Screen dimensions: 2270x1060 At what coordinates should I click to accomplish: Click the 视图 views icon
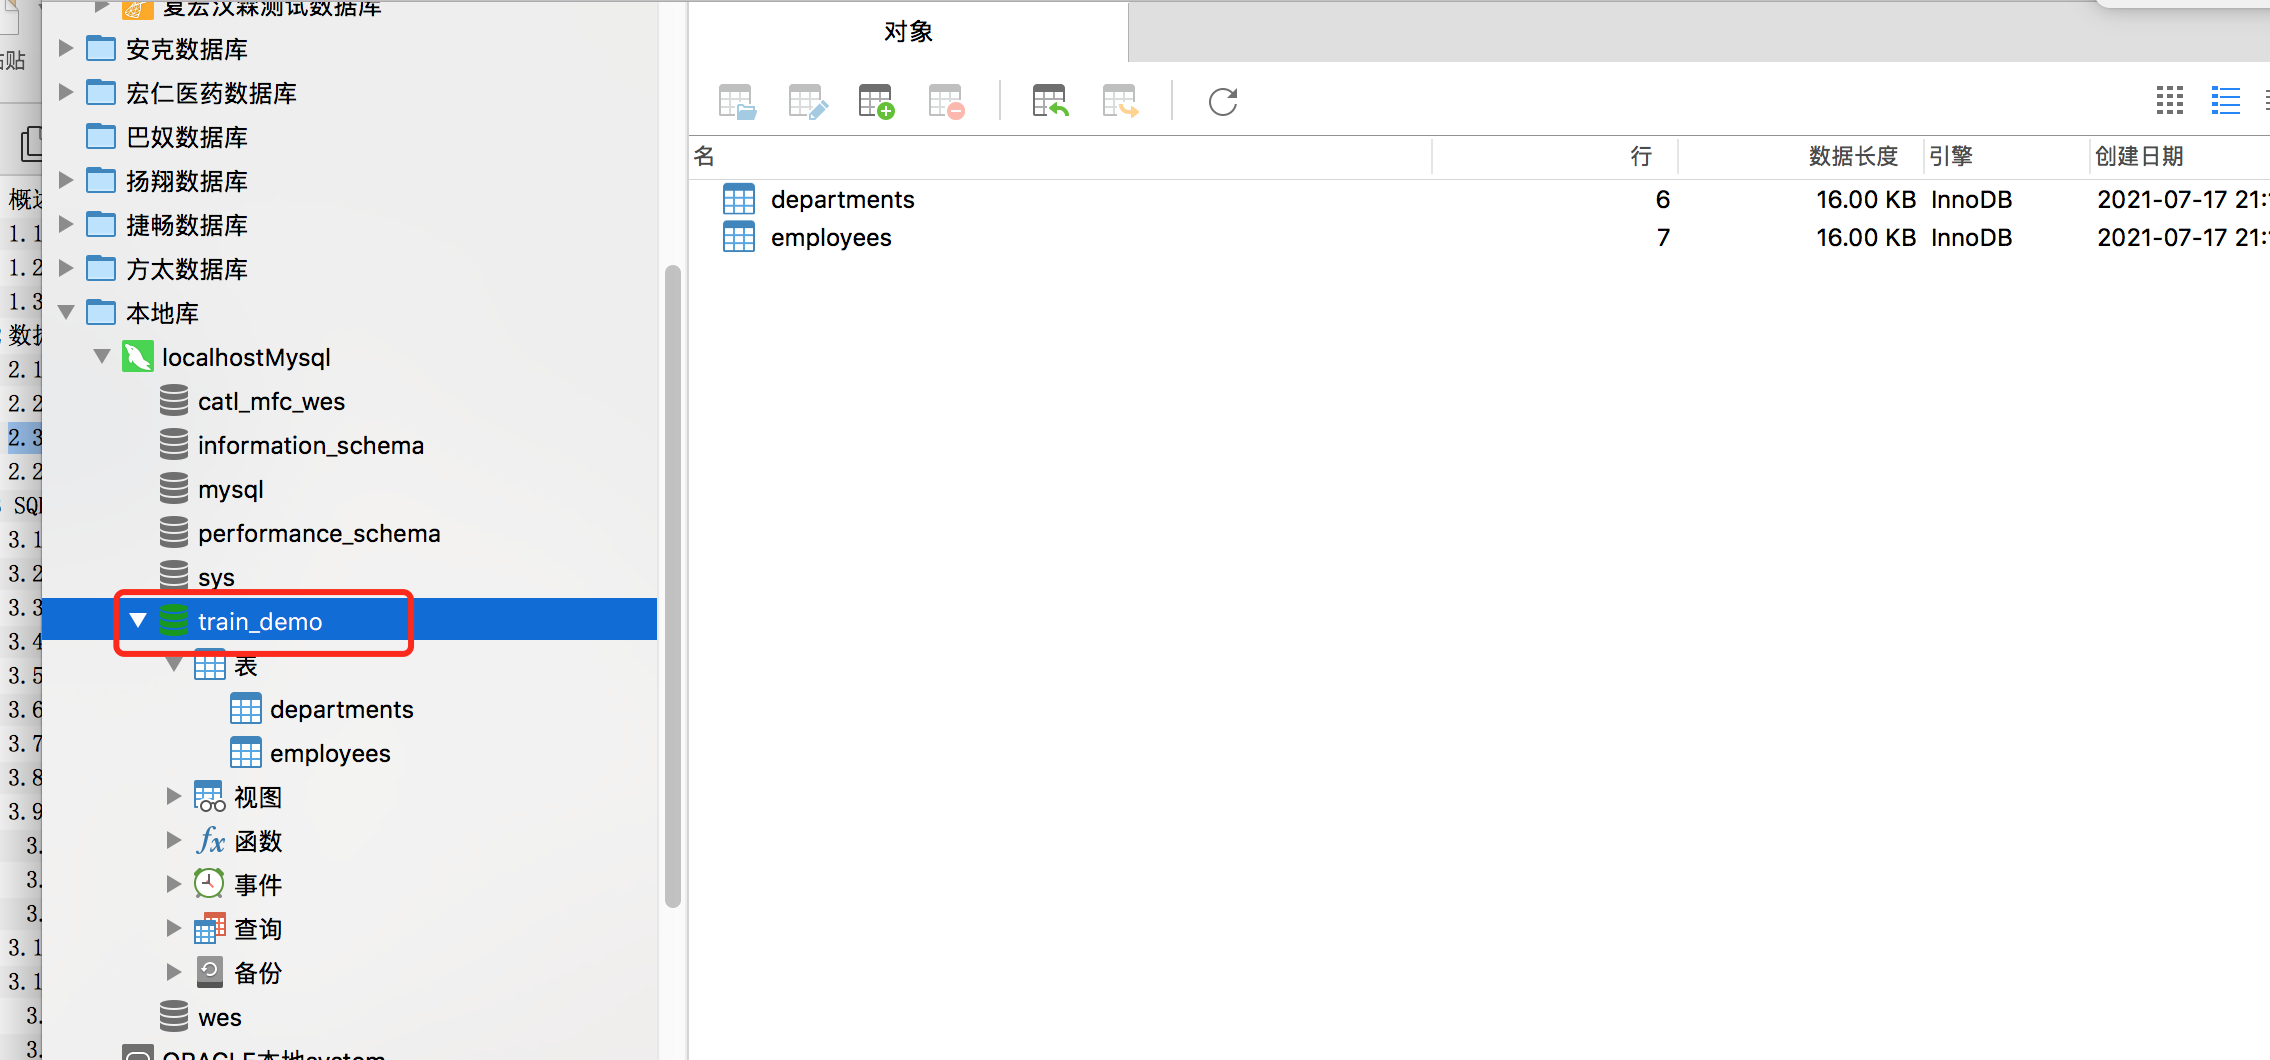[x=210, y=796]
